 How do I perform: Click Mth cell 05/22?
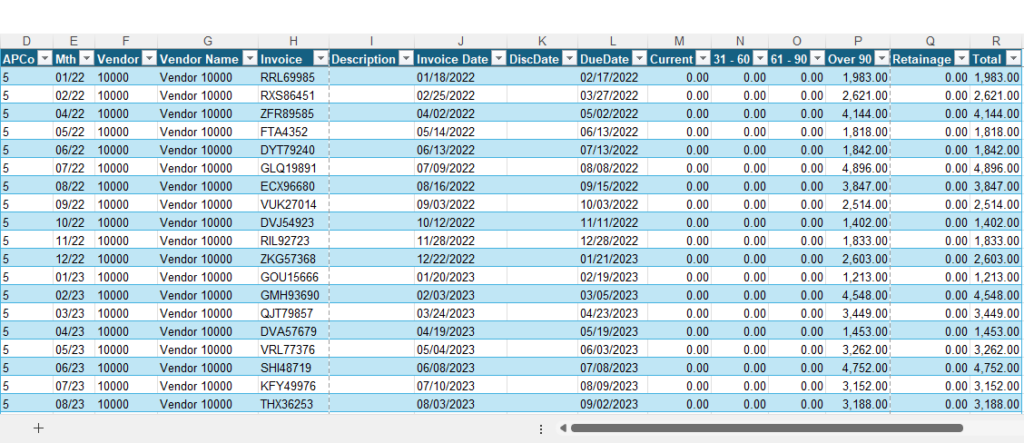(74, 132)
